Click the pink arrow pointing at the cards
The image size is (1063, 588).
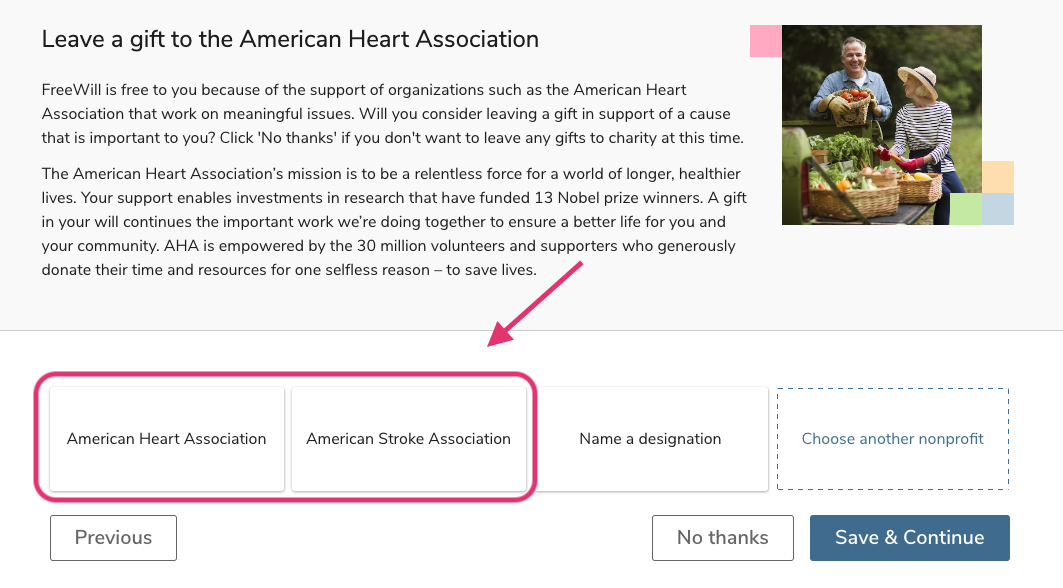535,305
